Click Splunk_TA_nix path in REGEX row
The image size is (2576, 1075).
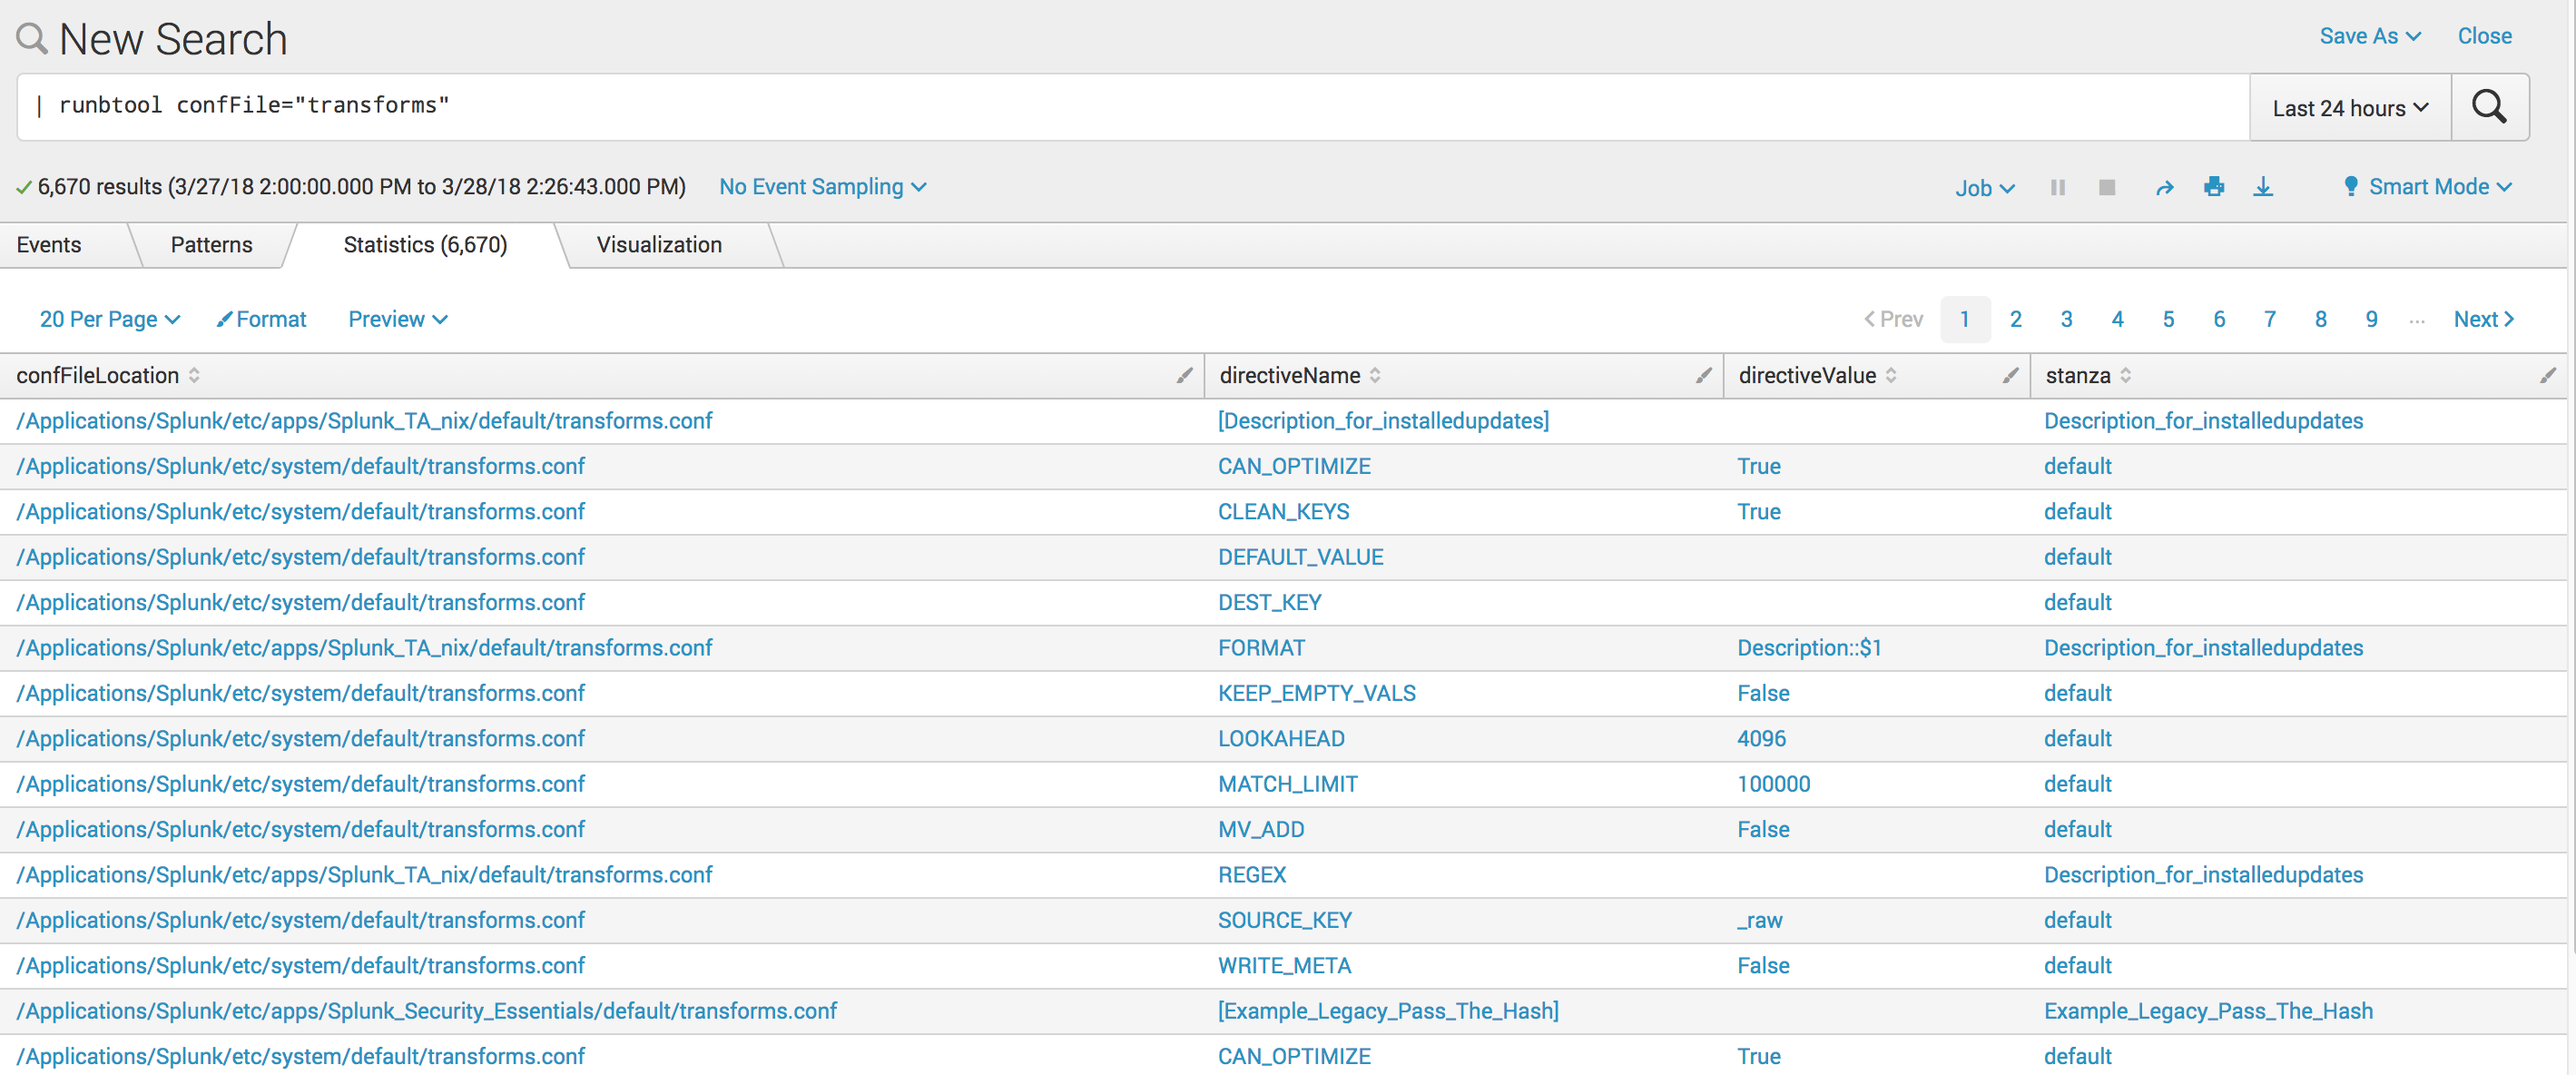click(x=364, y=875)
